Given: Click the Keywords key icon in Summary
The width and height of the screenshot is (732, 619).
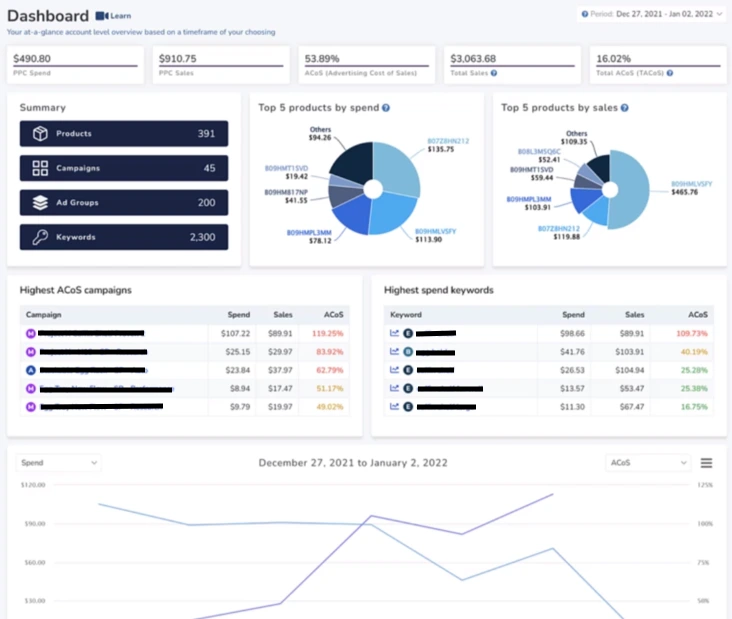Looking at the screenshot, I should click(x=40, y=237).
